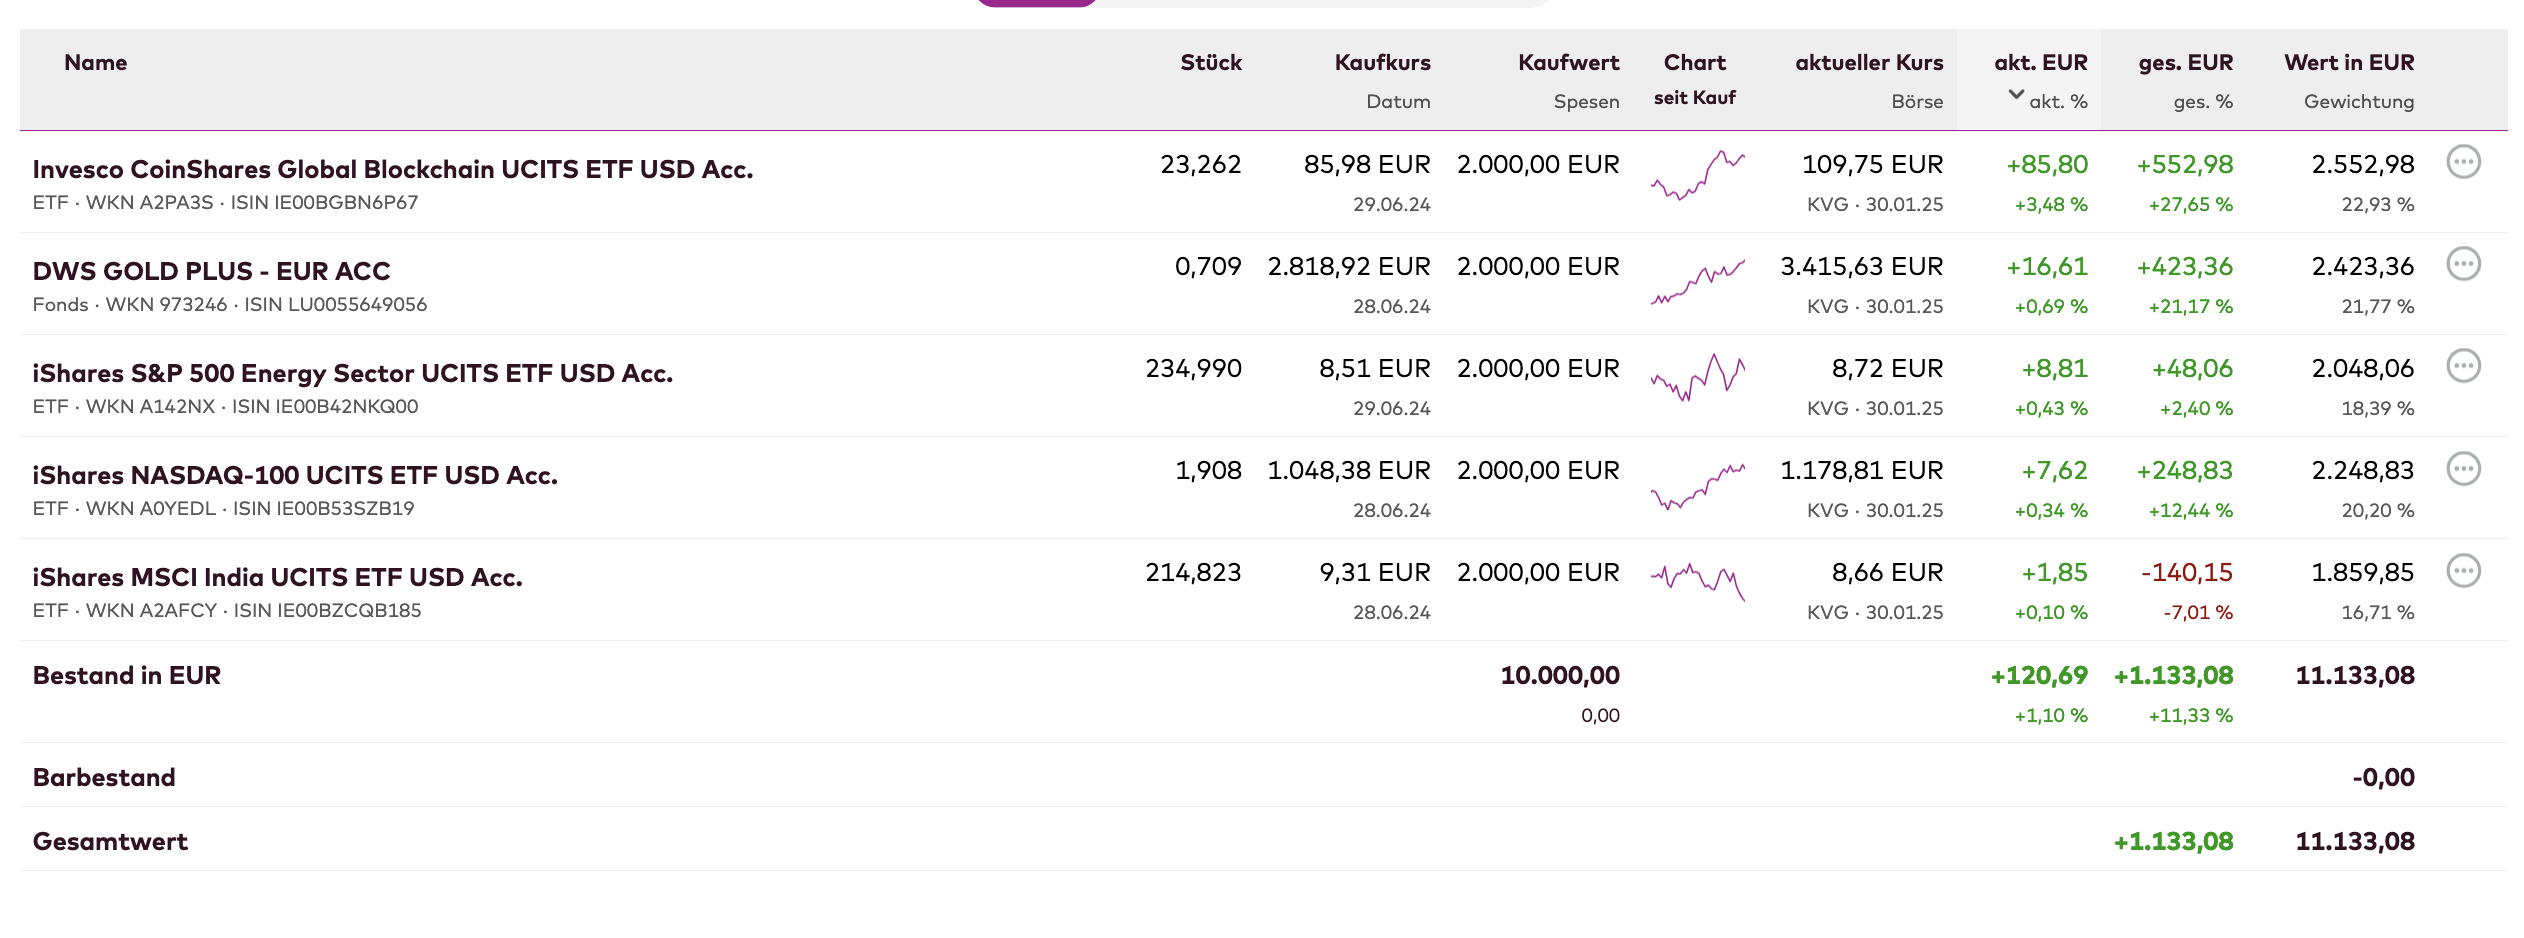Open the iShares MSCI India sparkline chart
This screenshot has height=938, width=2524.
(1697, 581)
